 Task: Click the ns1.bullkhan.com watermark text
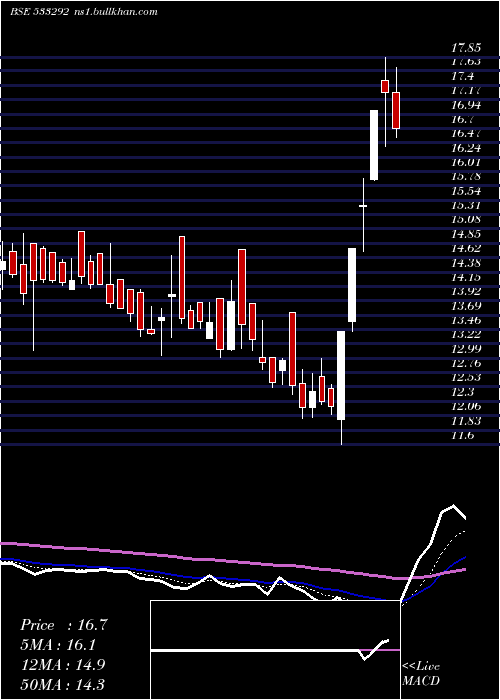point(116,12)
